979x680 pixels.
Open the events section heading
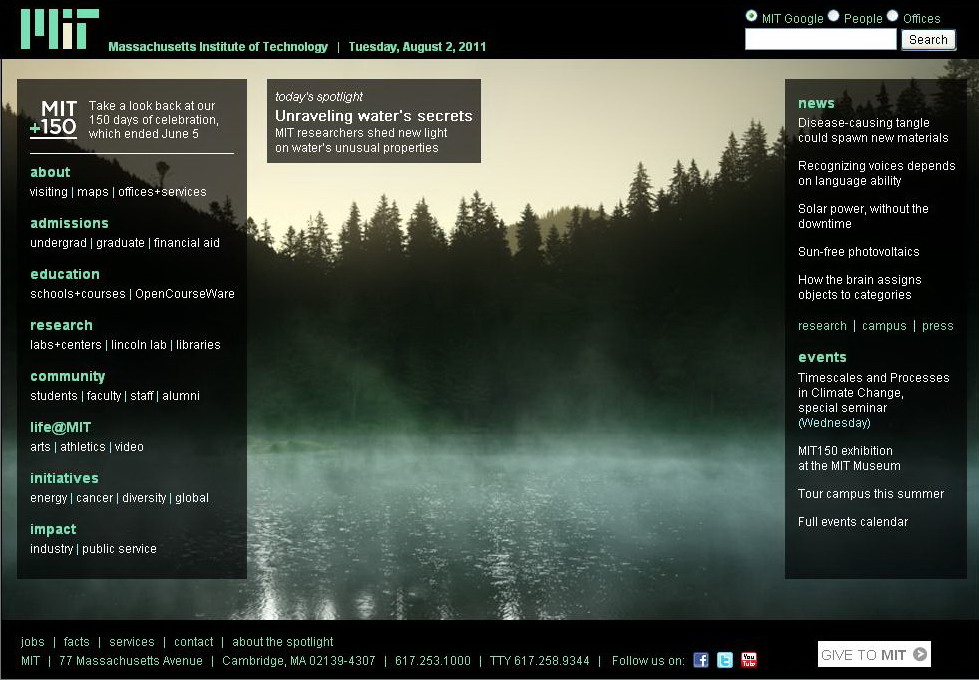click(822, 357)
